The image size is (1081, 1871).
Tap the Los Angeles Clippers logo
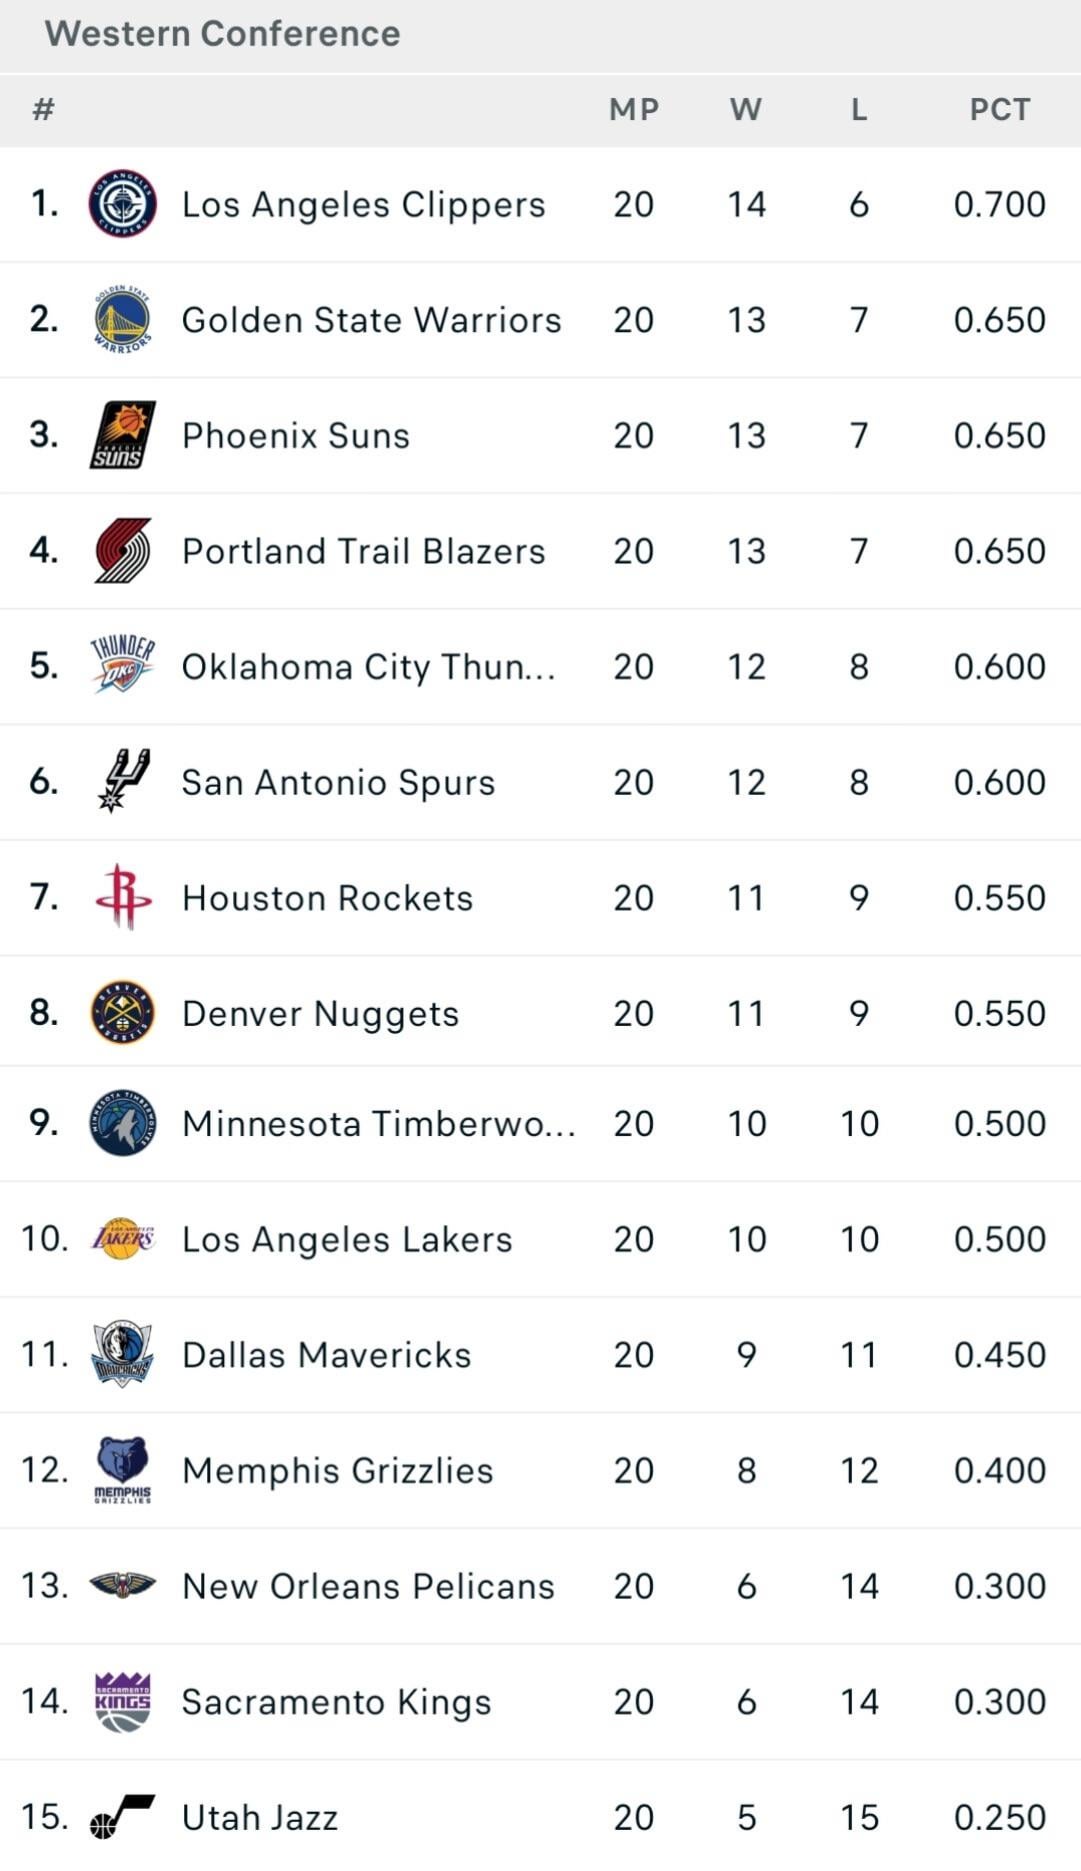point(122,204)
